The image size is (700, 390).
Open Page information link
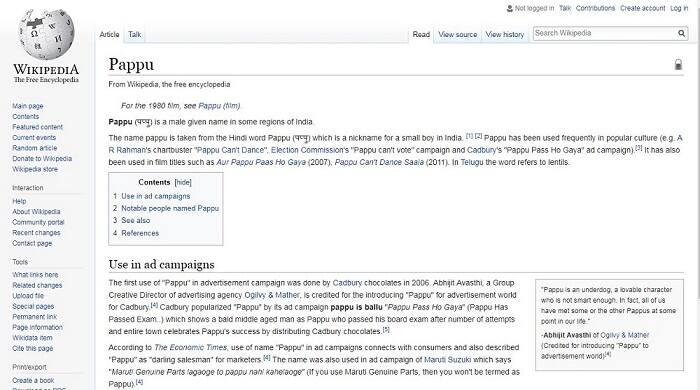click(38, 327)
